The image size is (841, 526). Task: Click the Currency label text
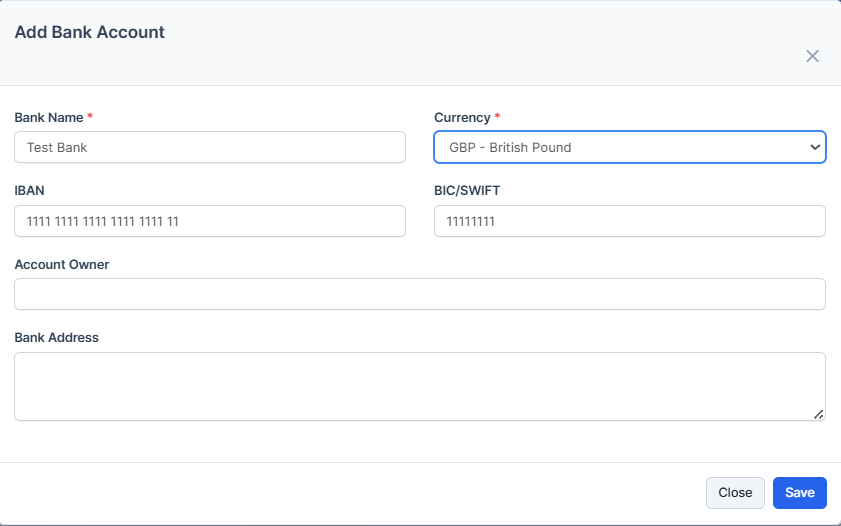coord(462,118)
